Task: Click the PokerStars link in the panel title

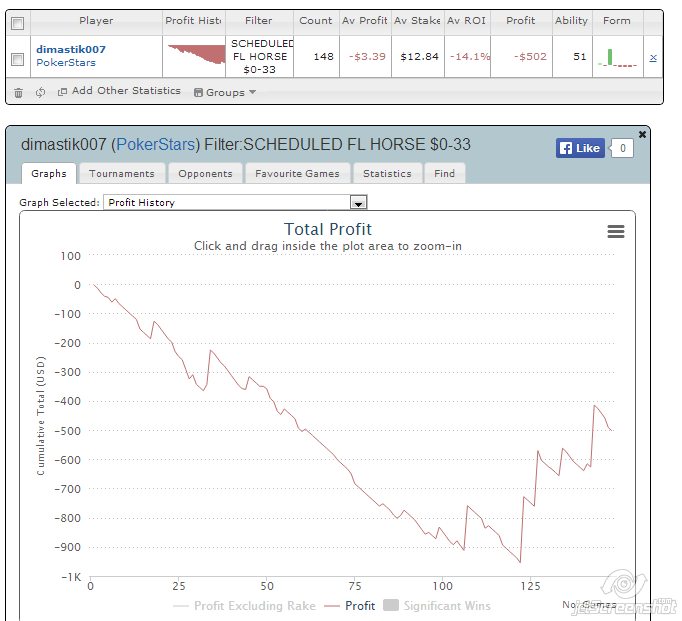Action: point(155,144)
